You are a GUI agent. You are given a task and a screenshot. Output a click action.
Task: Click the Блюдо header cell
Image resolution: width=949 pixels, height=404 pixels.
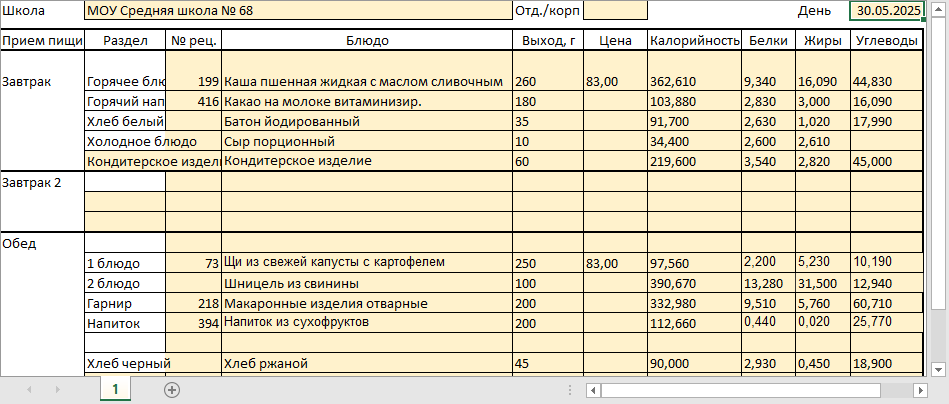tap(367, 41)
